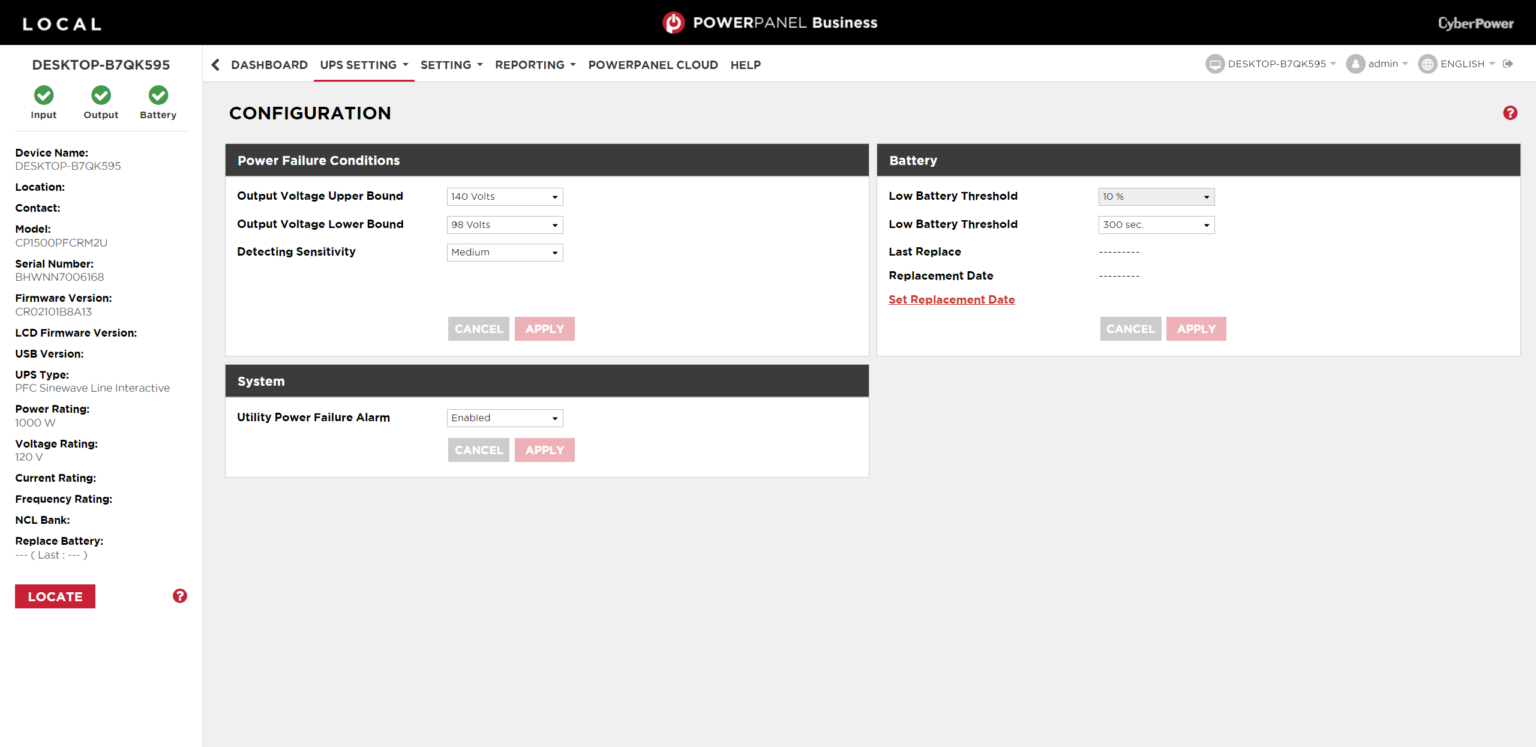The height and width of the screenshot is (747, 1536).
Task: Click the Input status green check icon
Action: point(44,95)
